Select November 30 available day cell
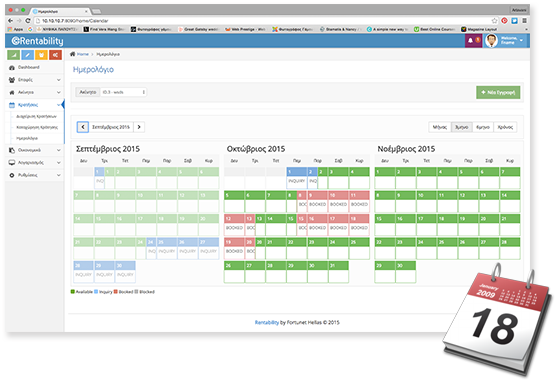 406,272
